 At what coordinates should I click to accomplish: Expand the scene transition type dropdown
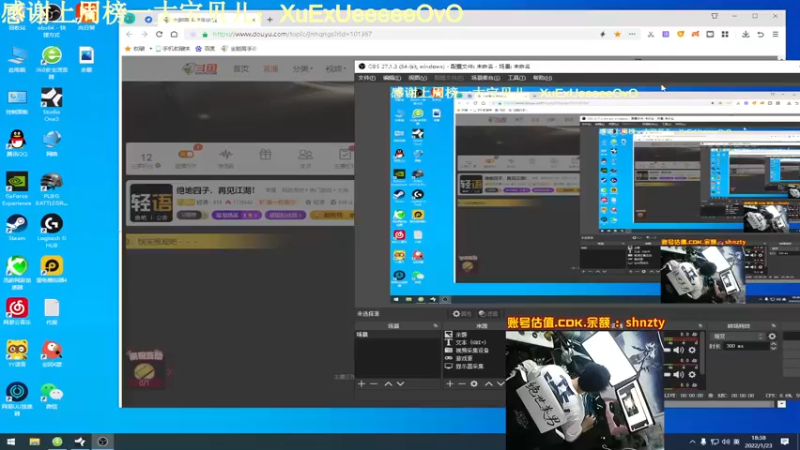coord(737,336)
